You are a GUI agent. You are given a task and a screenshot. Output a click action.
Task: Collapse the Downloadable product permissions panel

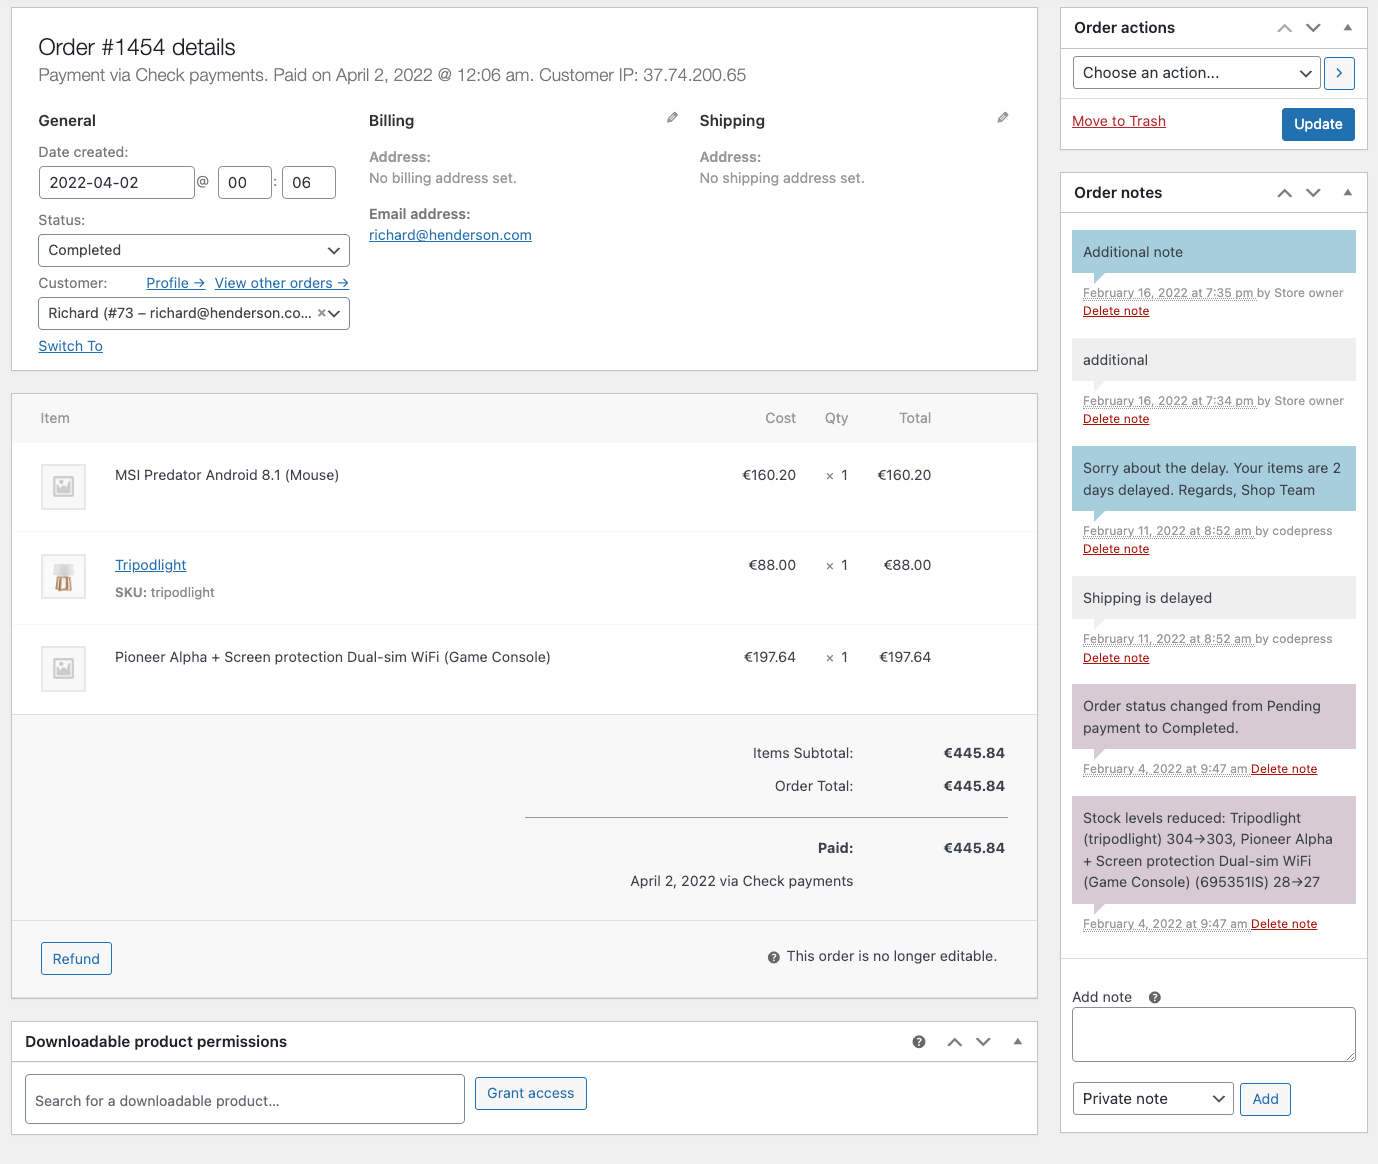(1017, 1041)
